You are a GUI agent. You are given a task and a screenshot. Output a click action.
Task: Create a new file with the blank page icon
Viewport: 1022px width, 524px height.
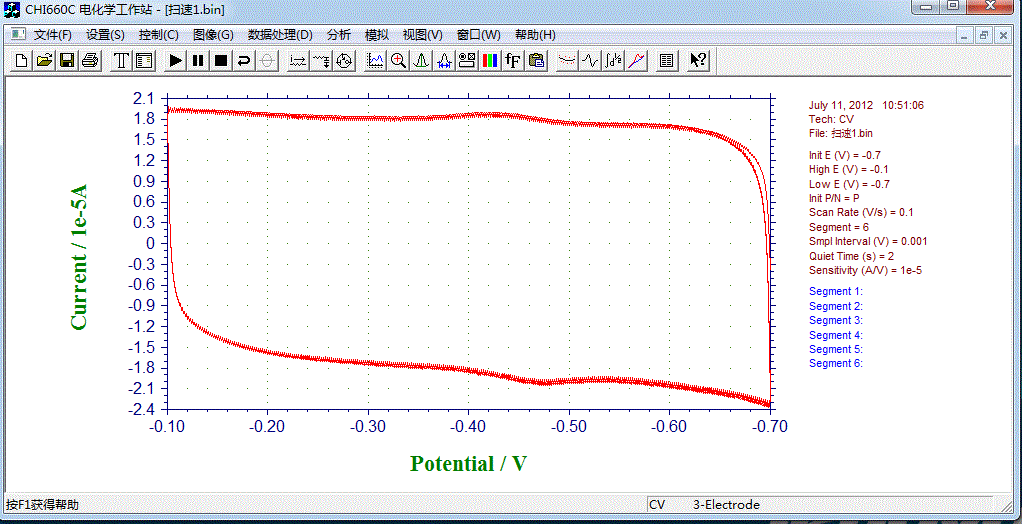[22, 61]
